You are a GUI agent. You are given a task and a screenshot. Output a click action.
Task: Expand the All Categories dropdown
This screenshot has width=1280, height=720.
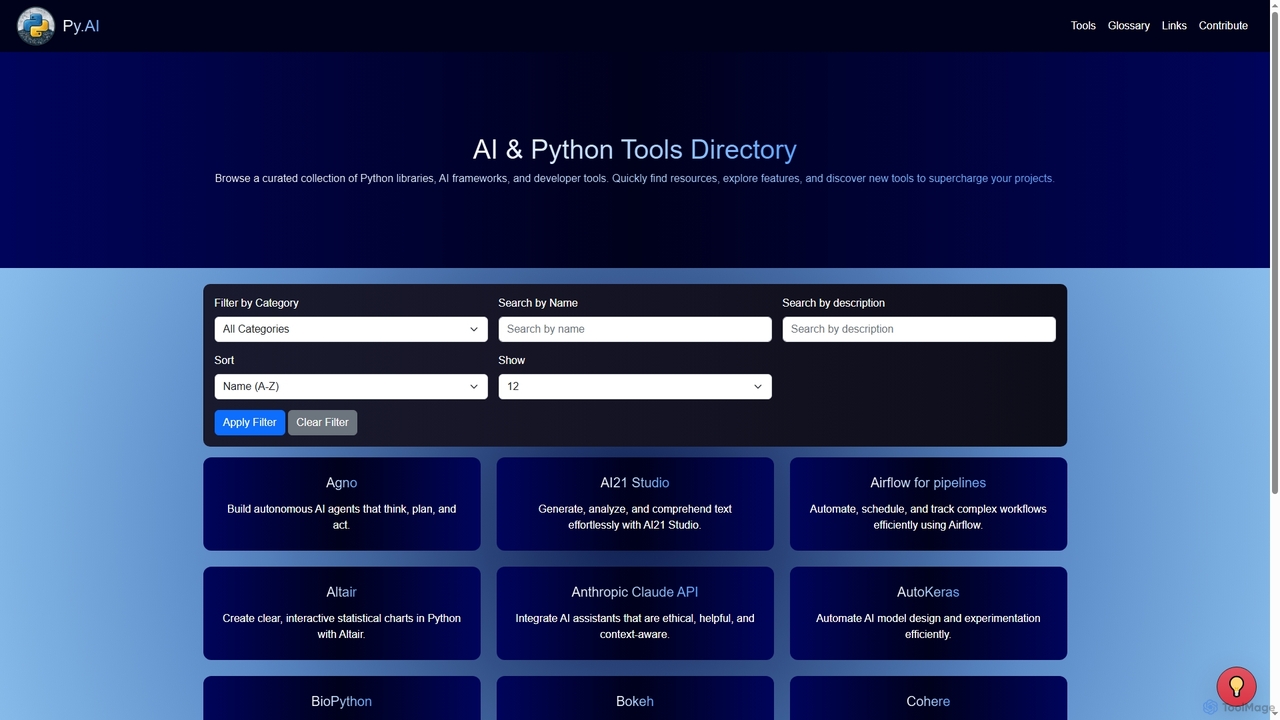tap(351, 329)
